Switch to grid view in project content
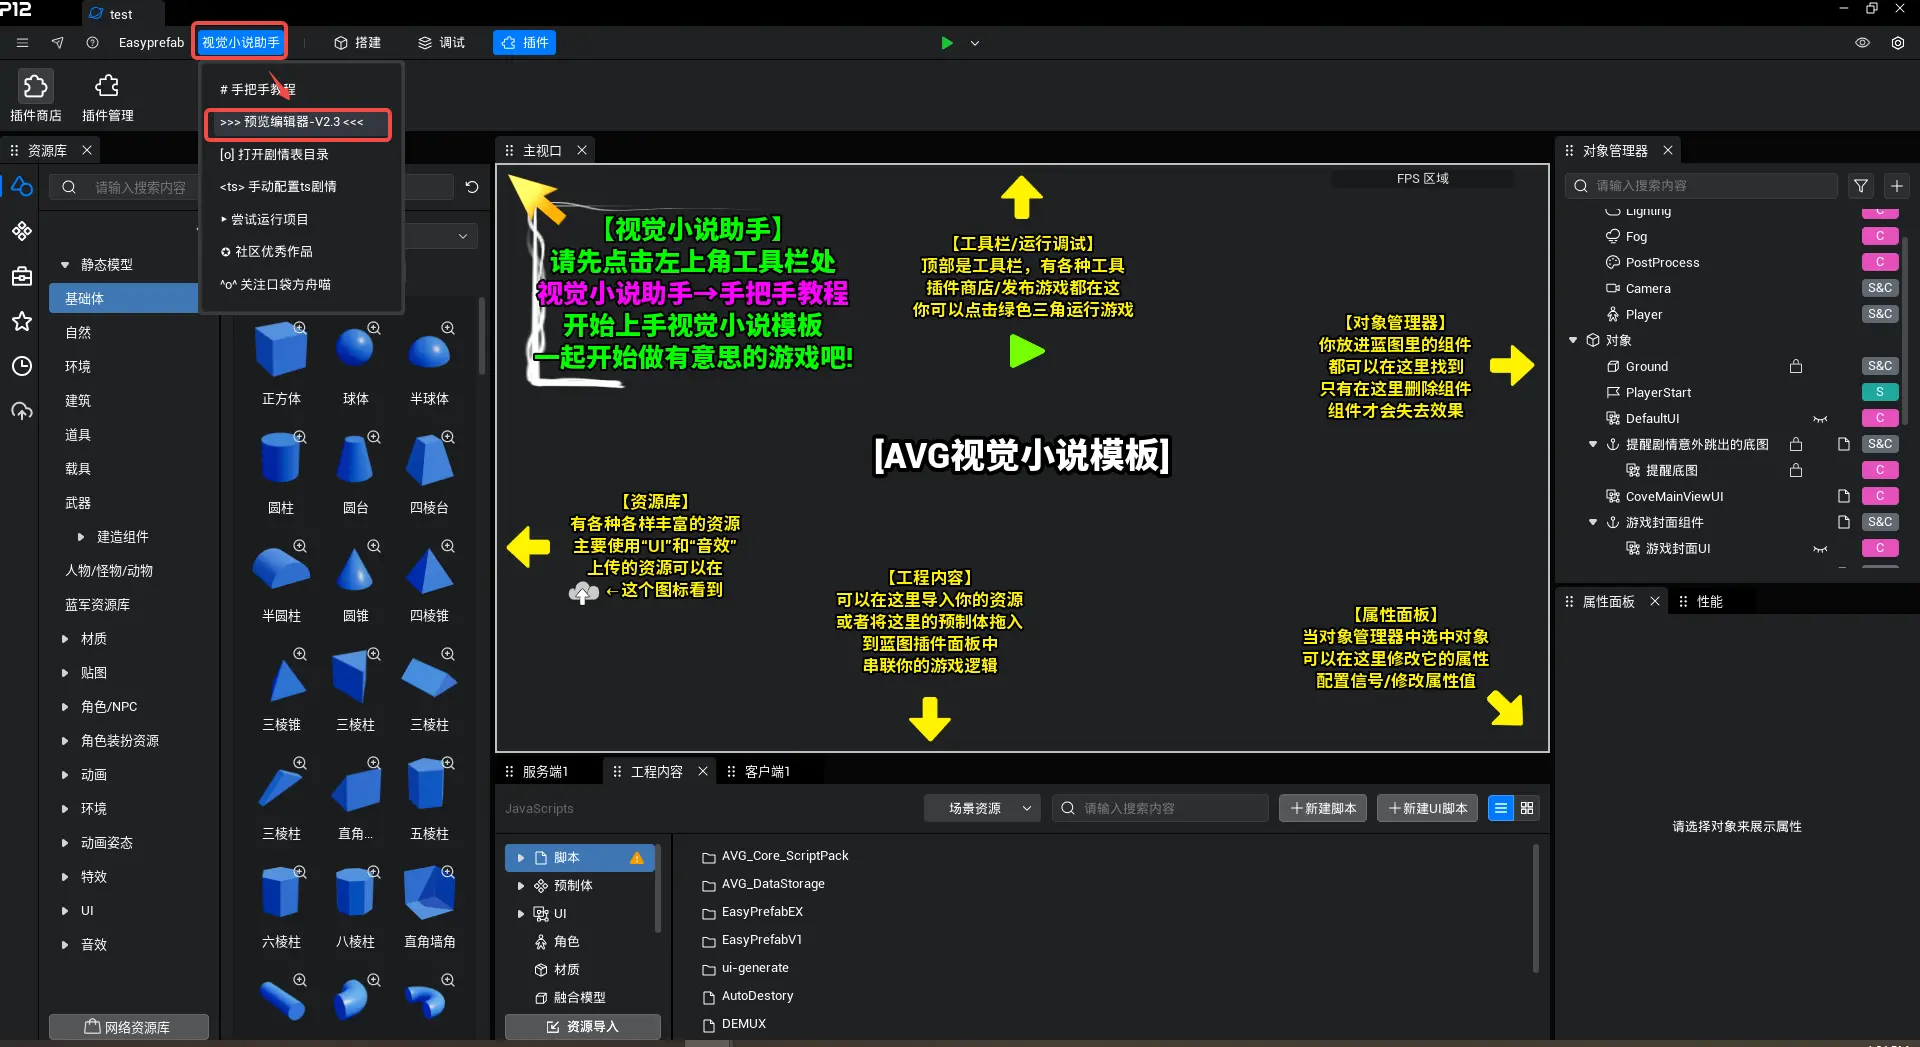1920x1047 pixels. click(x=1527, y=808)
